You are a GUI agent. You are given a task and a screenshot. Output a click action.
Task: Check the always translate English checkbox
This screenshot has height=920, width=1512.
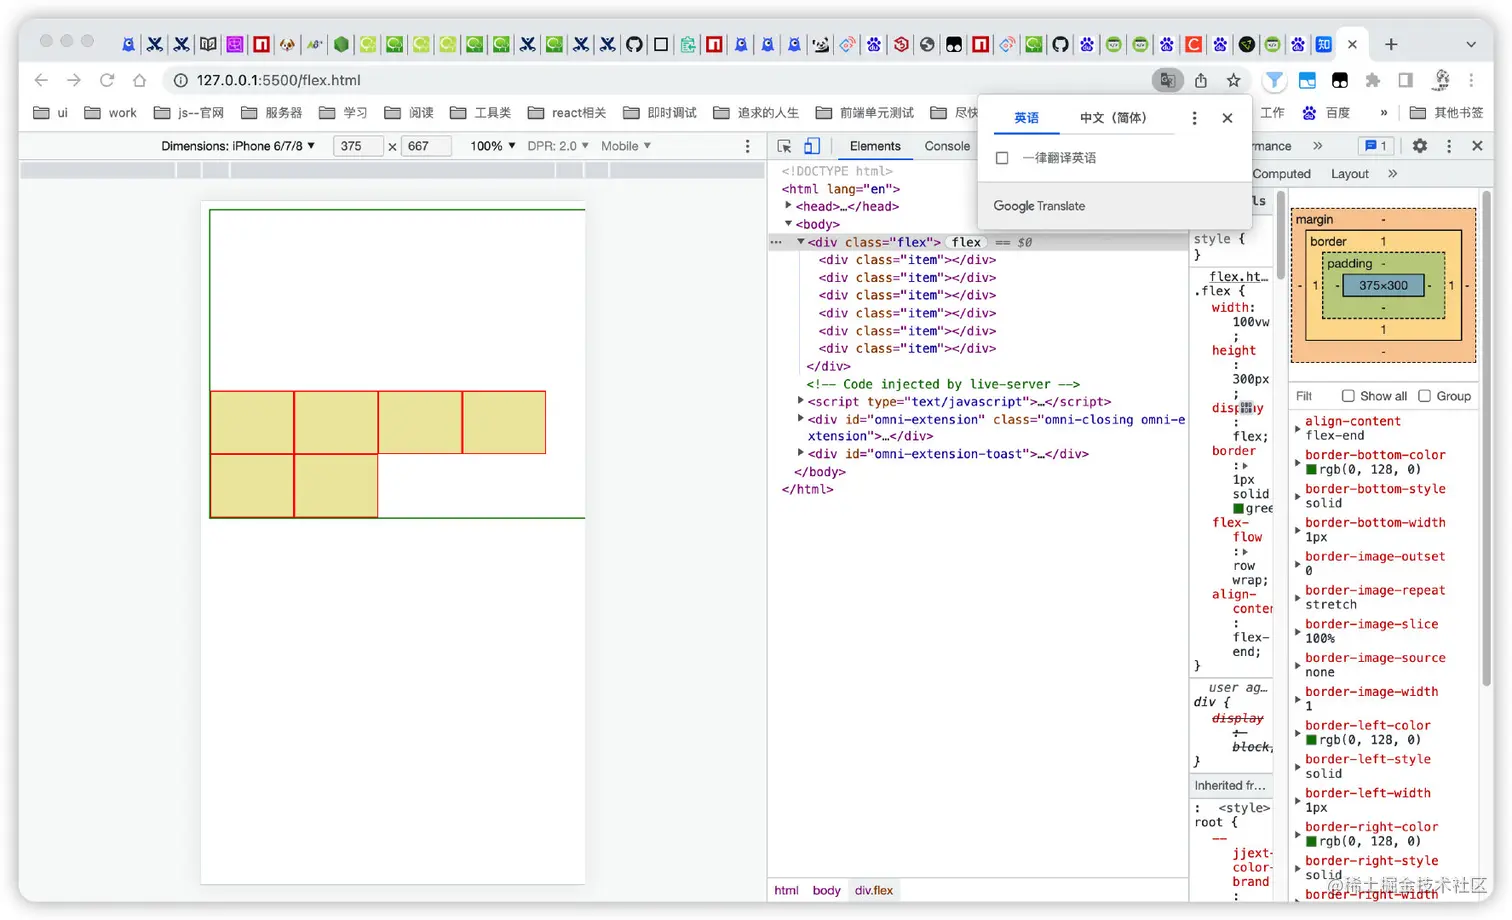1002,158
